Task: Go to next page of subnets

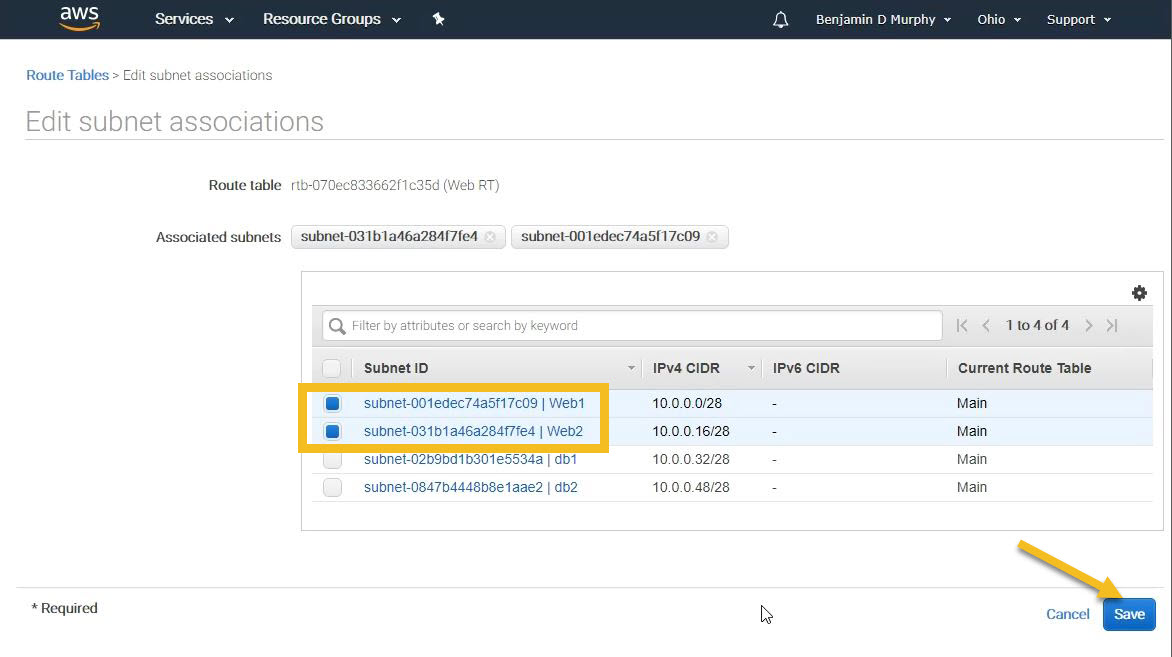Action: (1088, 326)
